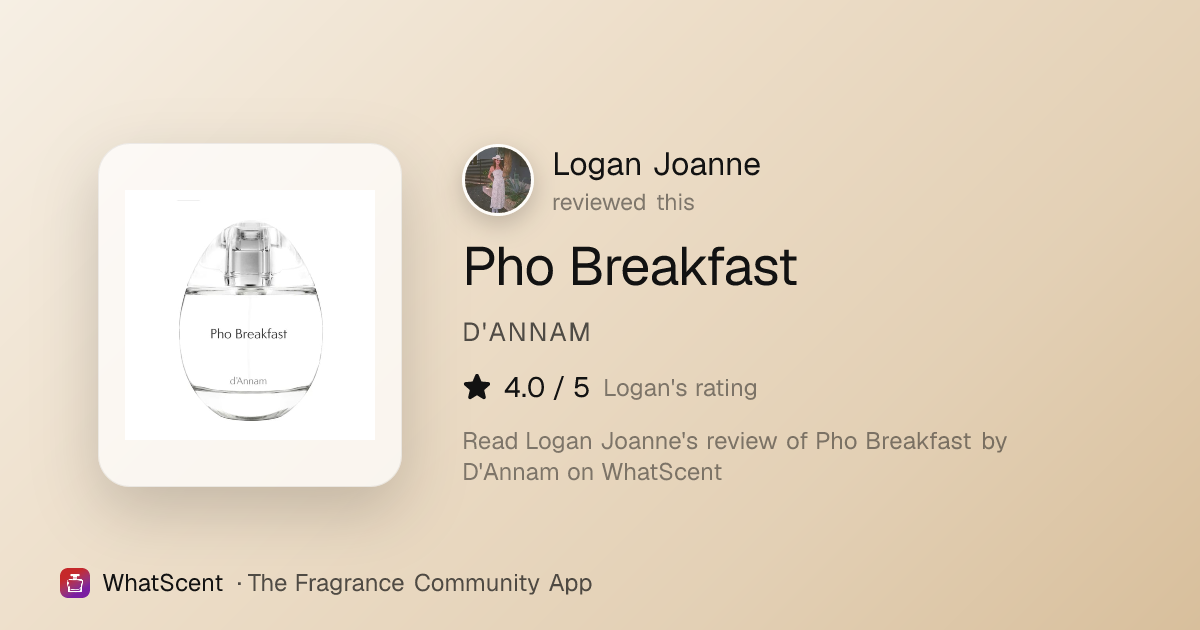Click the 4.0 / 5 rating score
Image resolution: width=1200 pixels, height=630 pixels.
547,387
